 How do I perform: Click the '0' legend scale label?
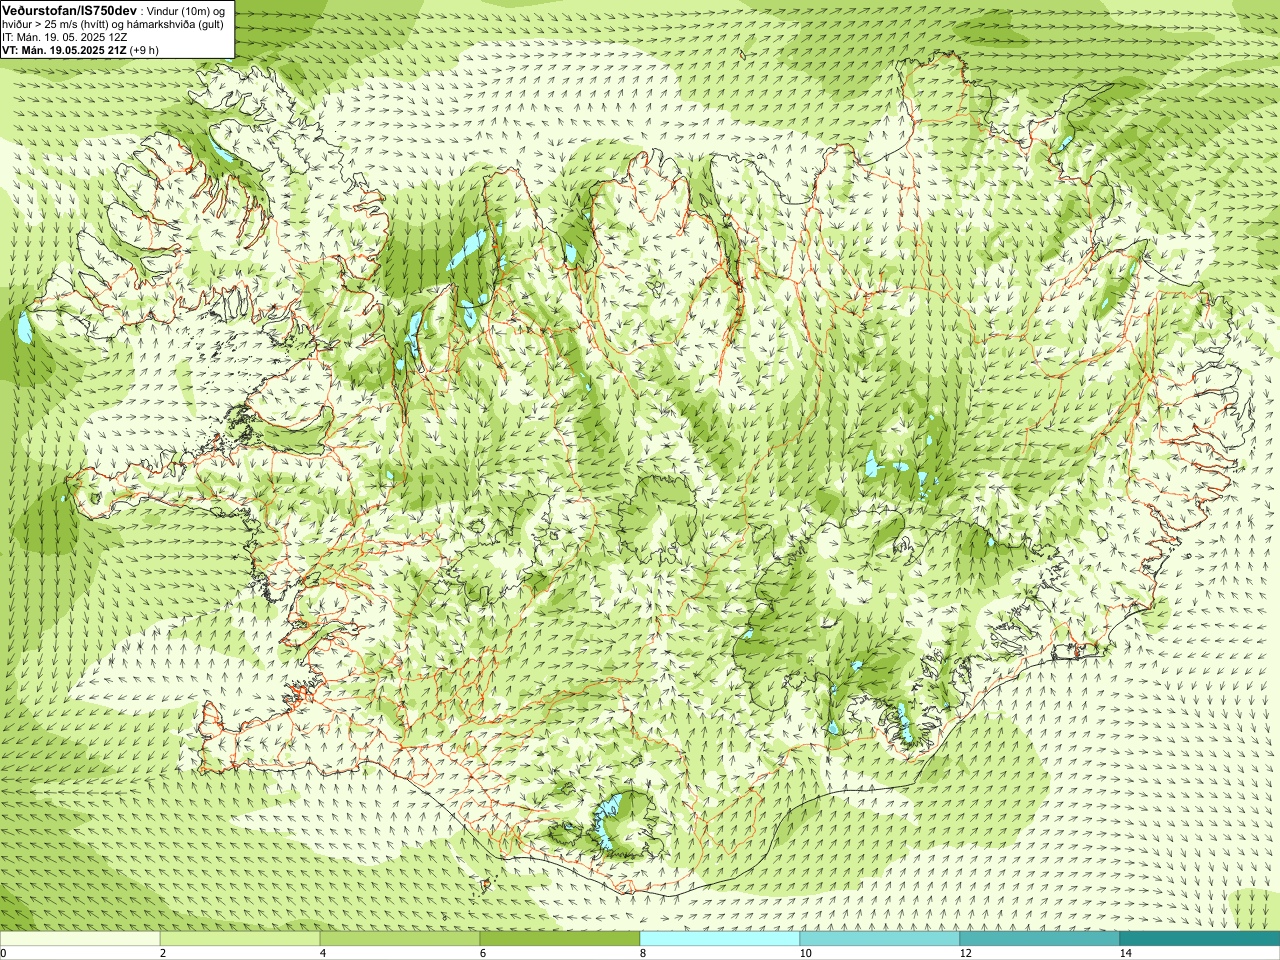pos(4,953)
